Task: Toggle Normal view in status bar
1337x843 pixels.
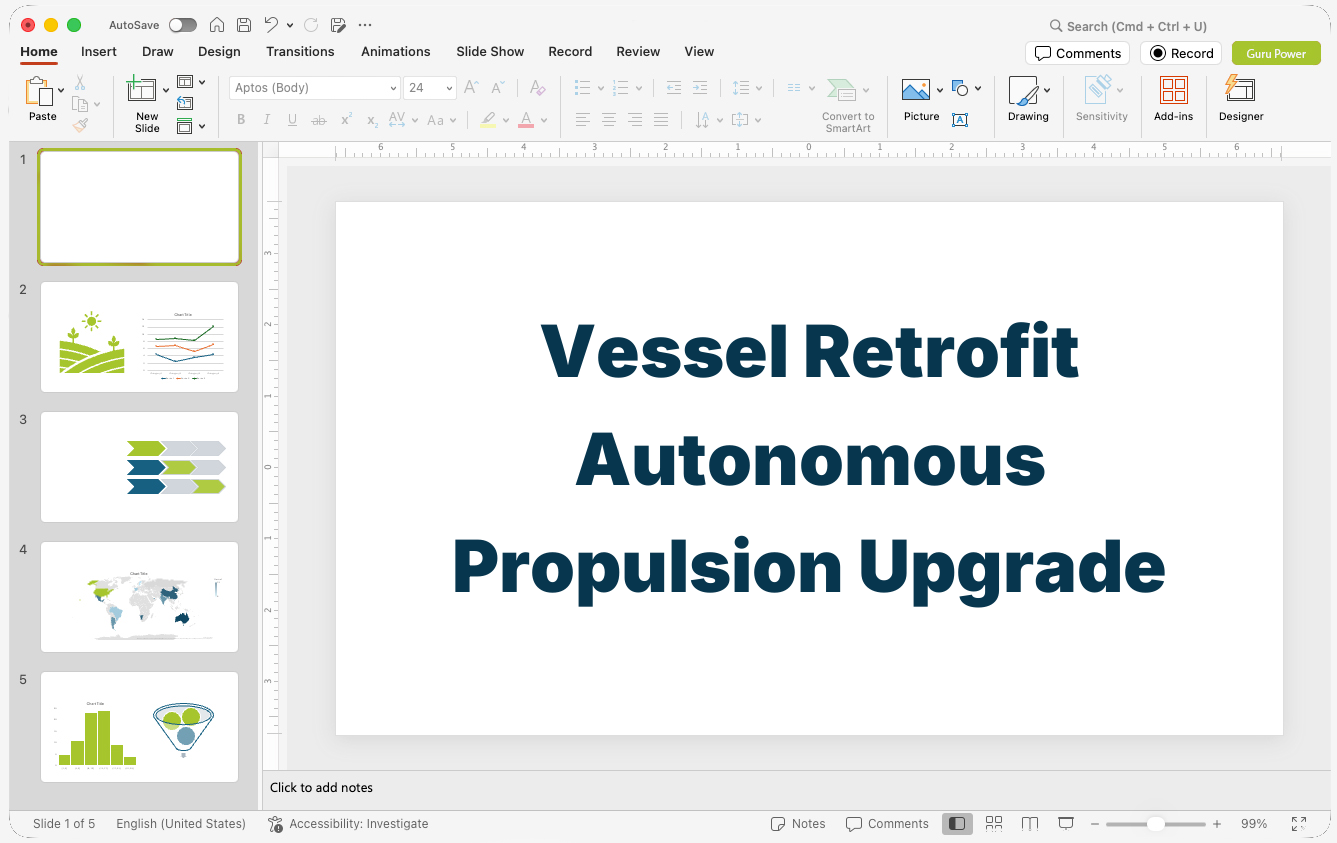Action: [x=957, y=824]
